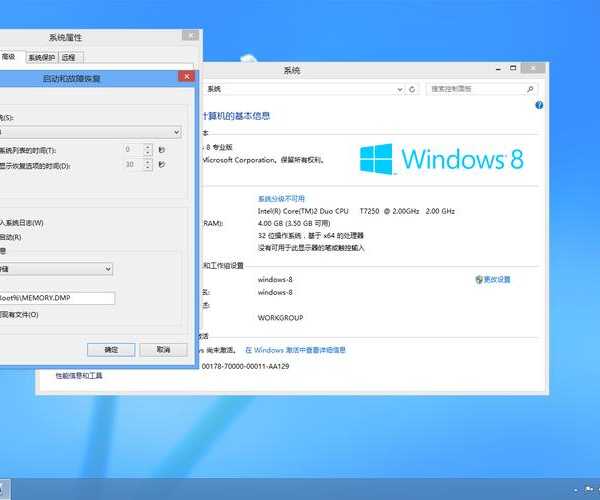Click the 计算机的基本信息 heading
The height and width of the screenshot is (500, 600).
click(236, 116)
